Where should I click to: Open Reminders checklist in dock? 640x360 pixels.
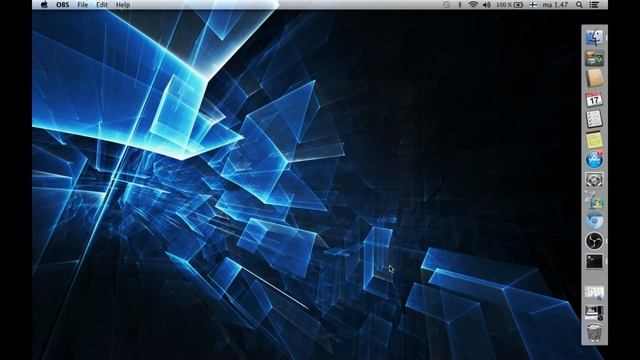tap(594, 119)
